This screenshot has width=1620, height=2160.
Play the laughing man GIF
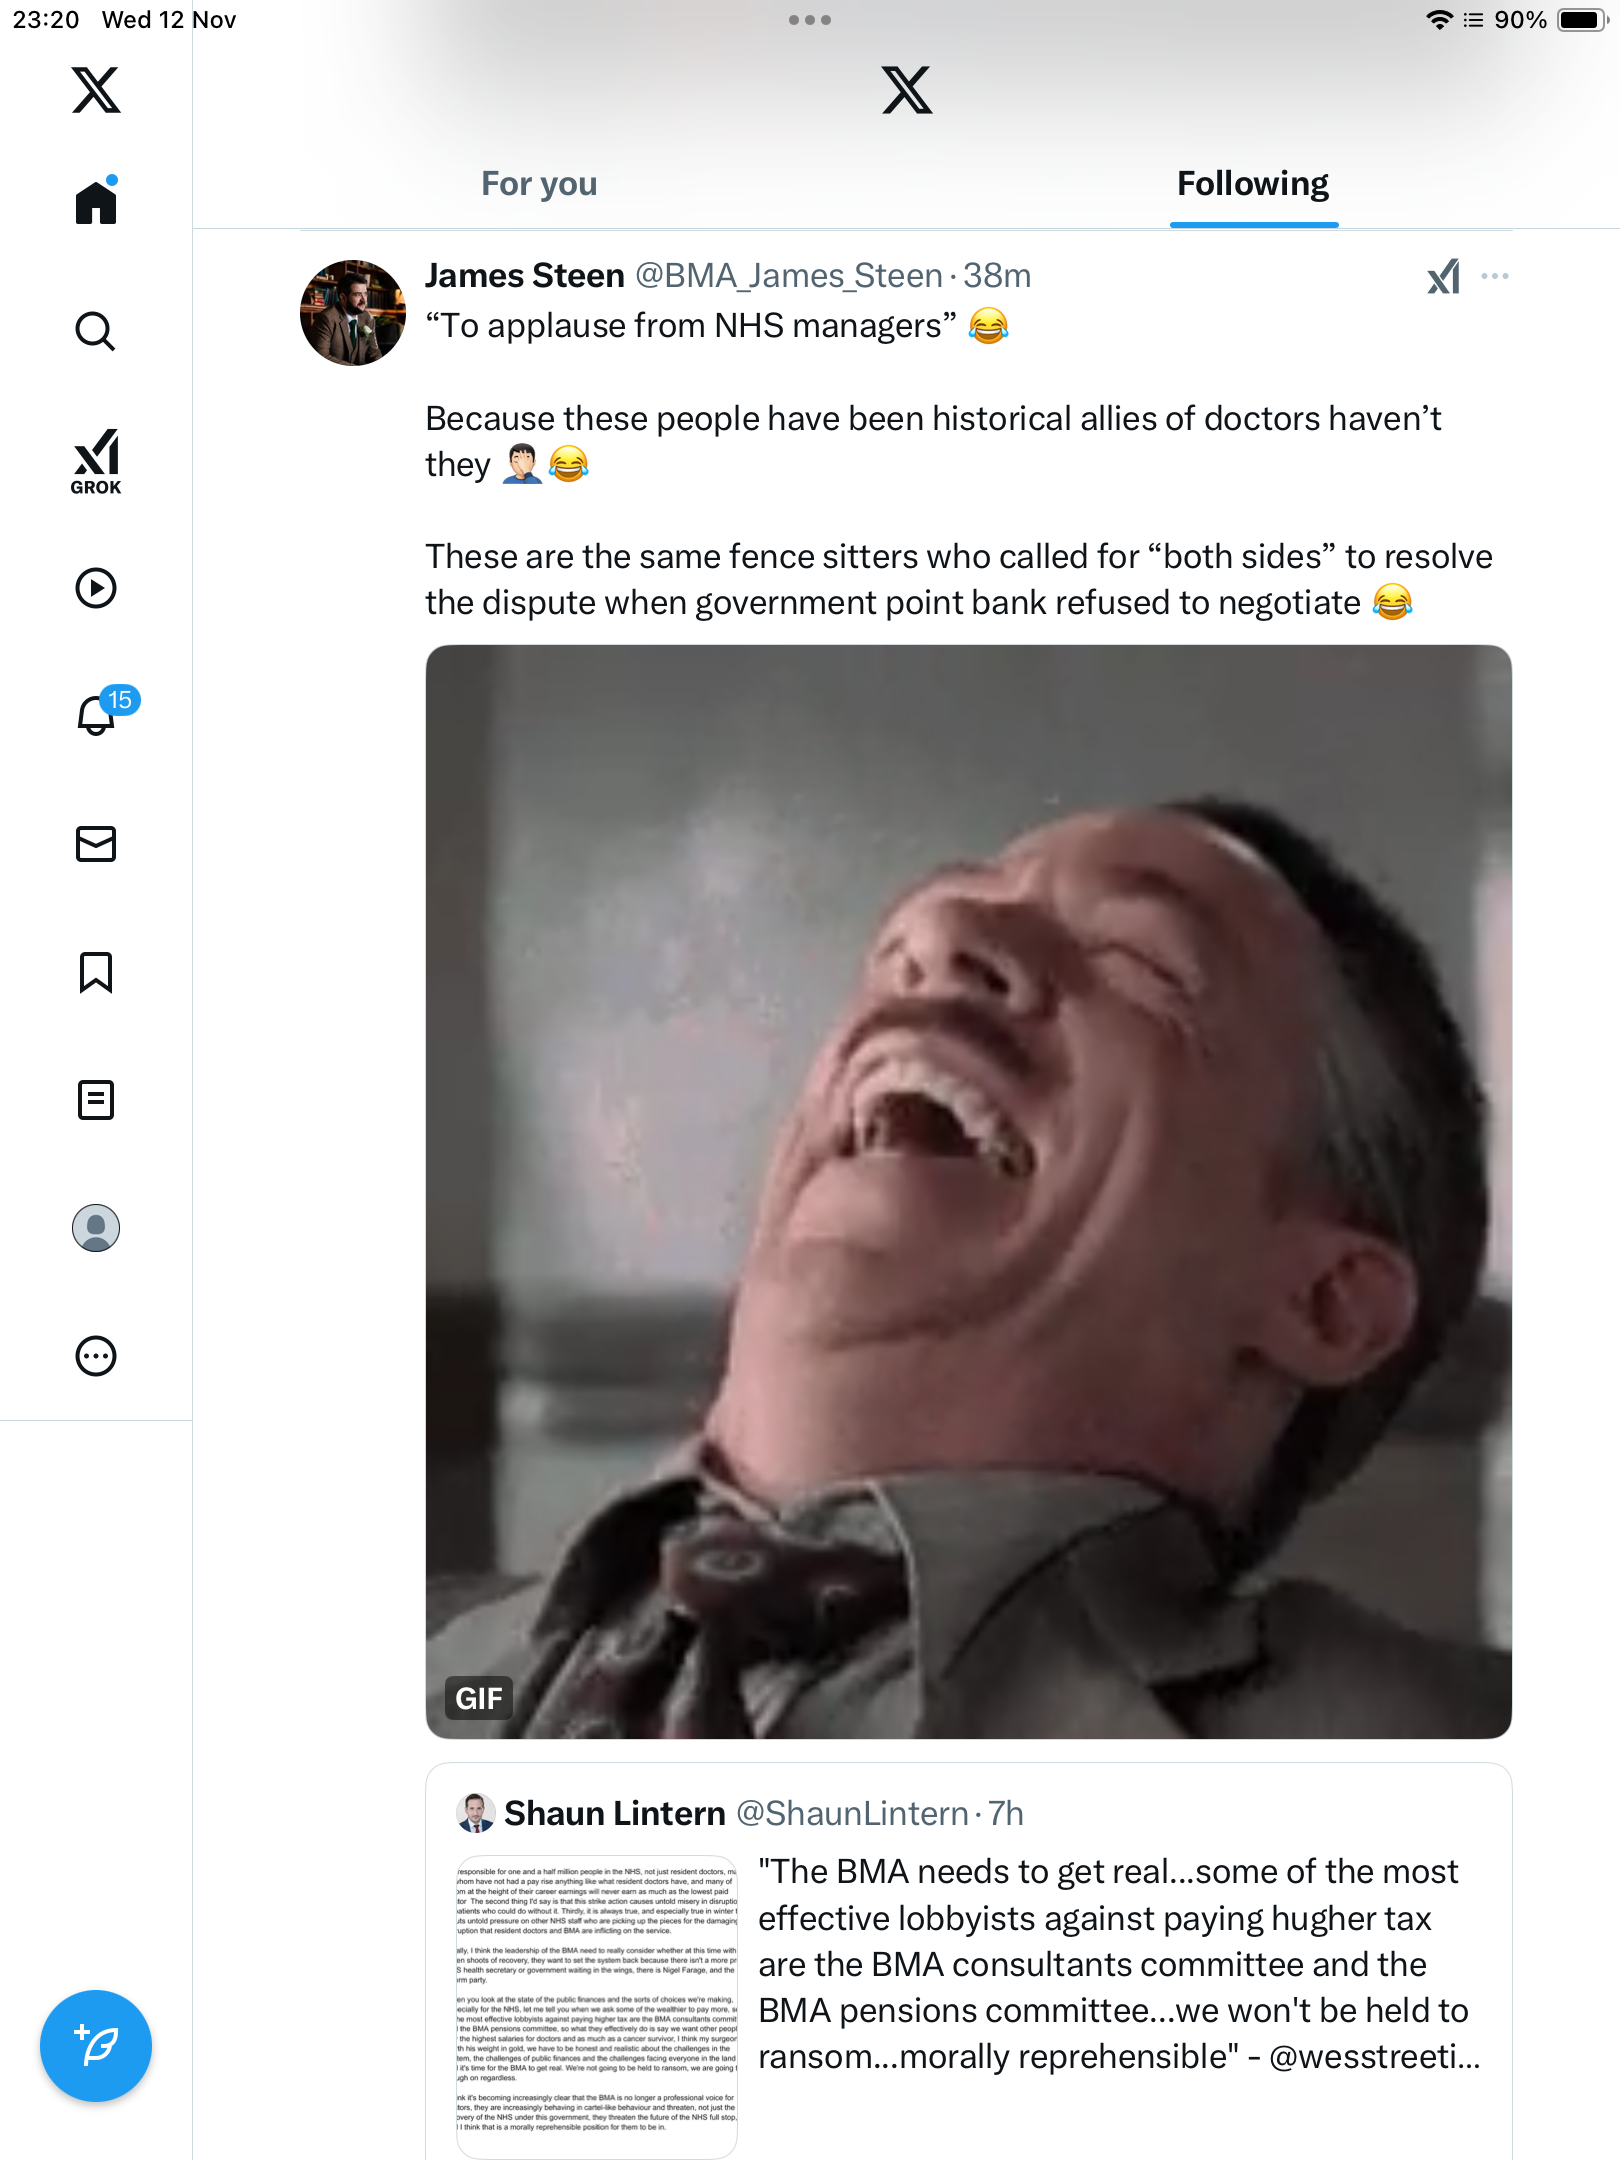tap(968, 1191)
